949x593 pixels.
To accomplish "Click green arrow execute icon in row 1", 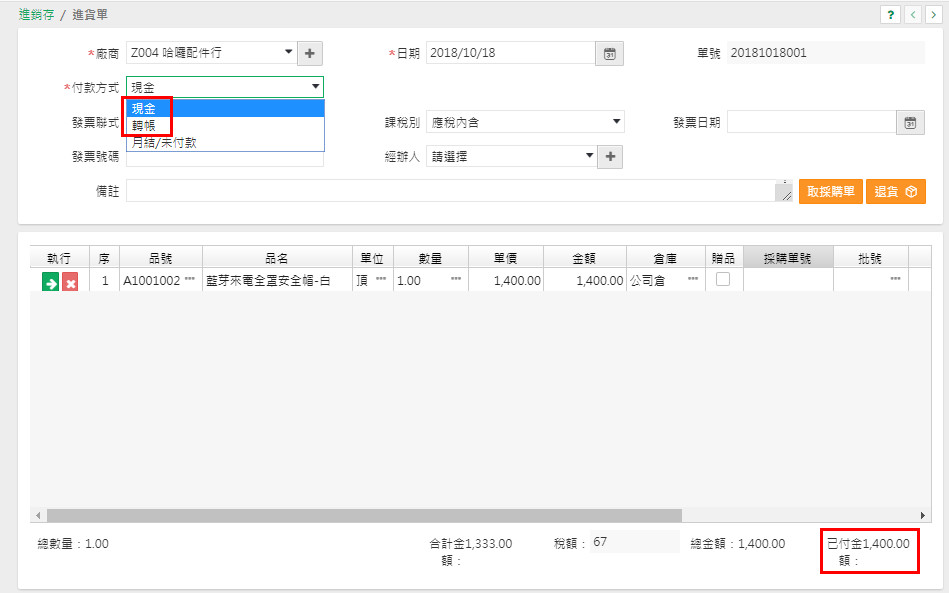I will (50, 282).
